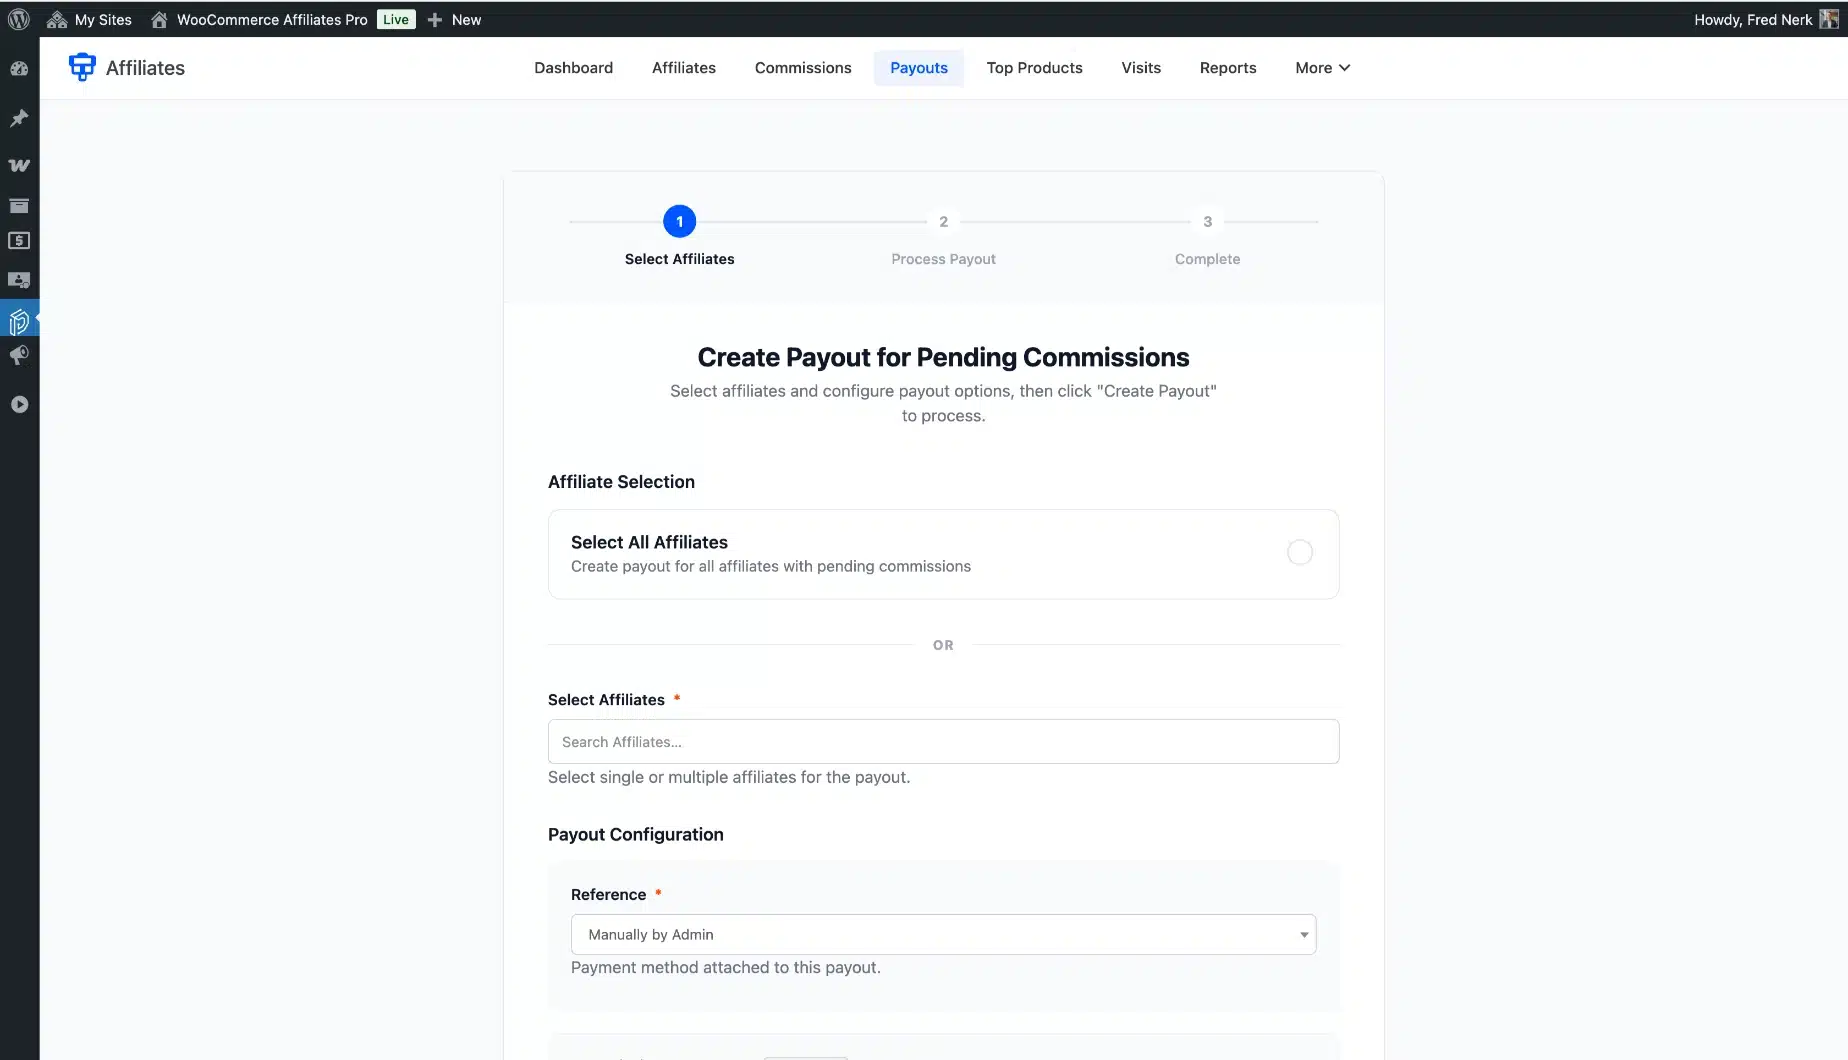This screenshot has height=1060, width=1848.
Task: Switch to the Commissions tab
Action: tap(802, 68)
